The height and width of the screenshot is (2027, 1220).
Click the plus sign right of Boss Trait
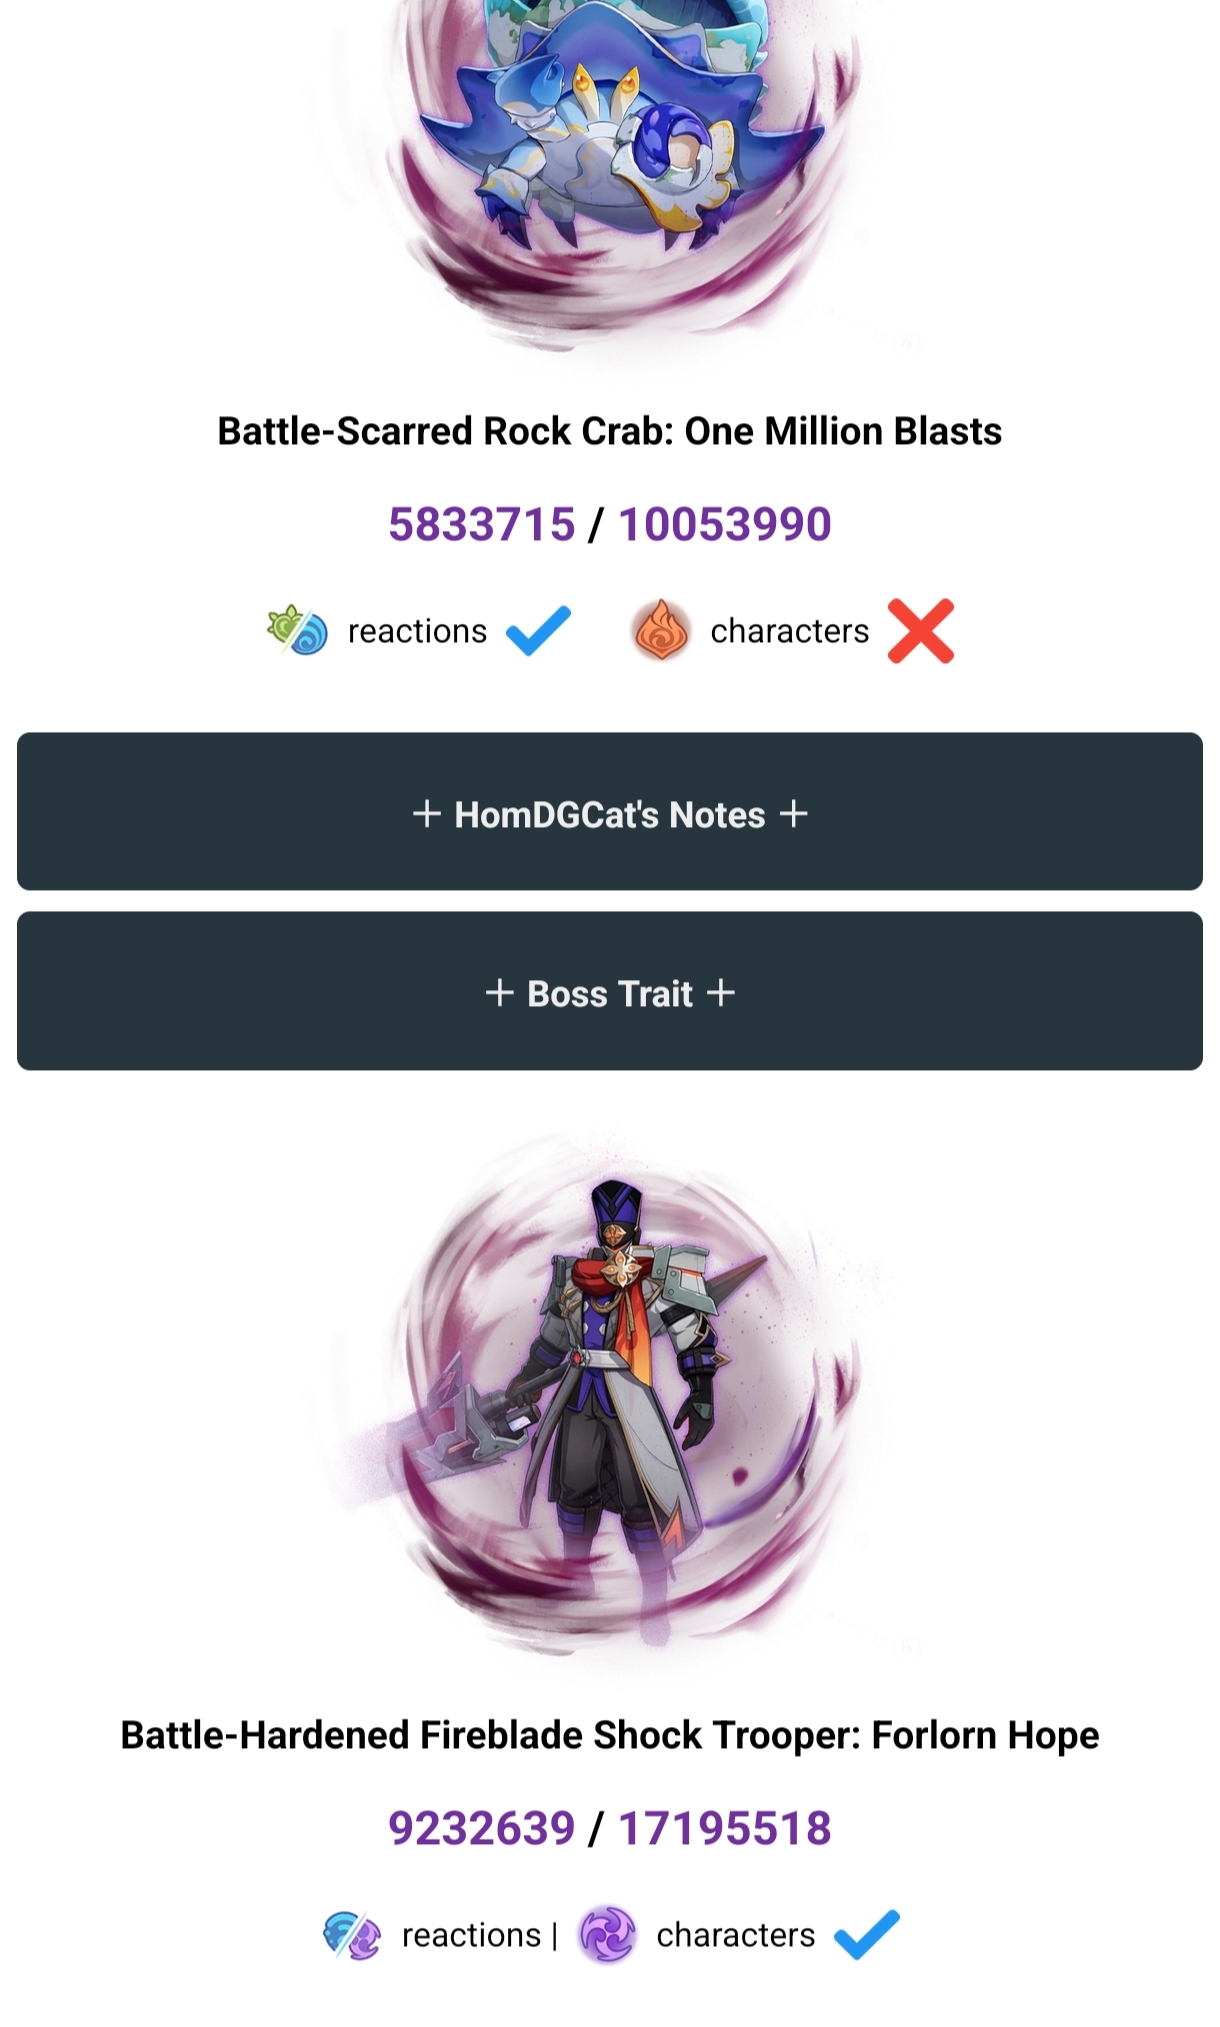pos(720,993)
